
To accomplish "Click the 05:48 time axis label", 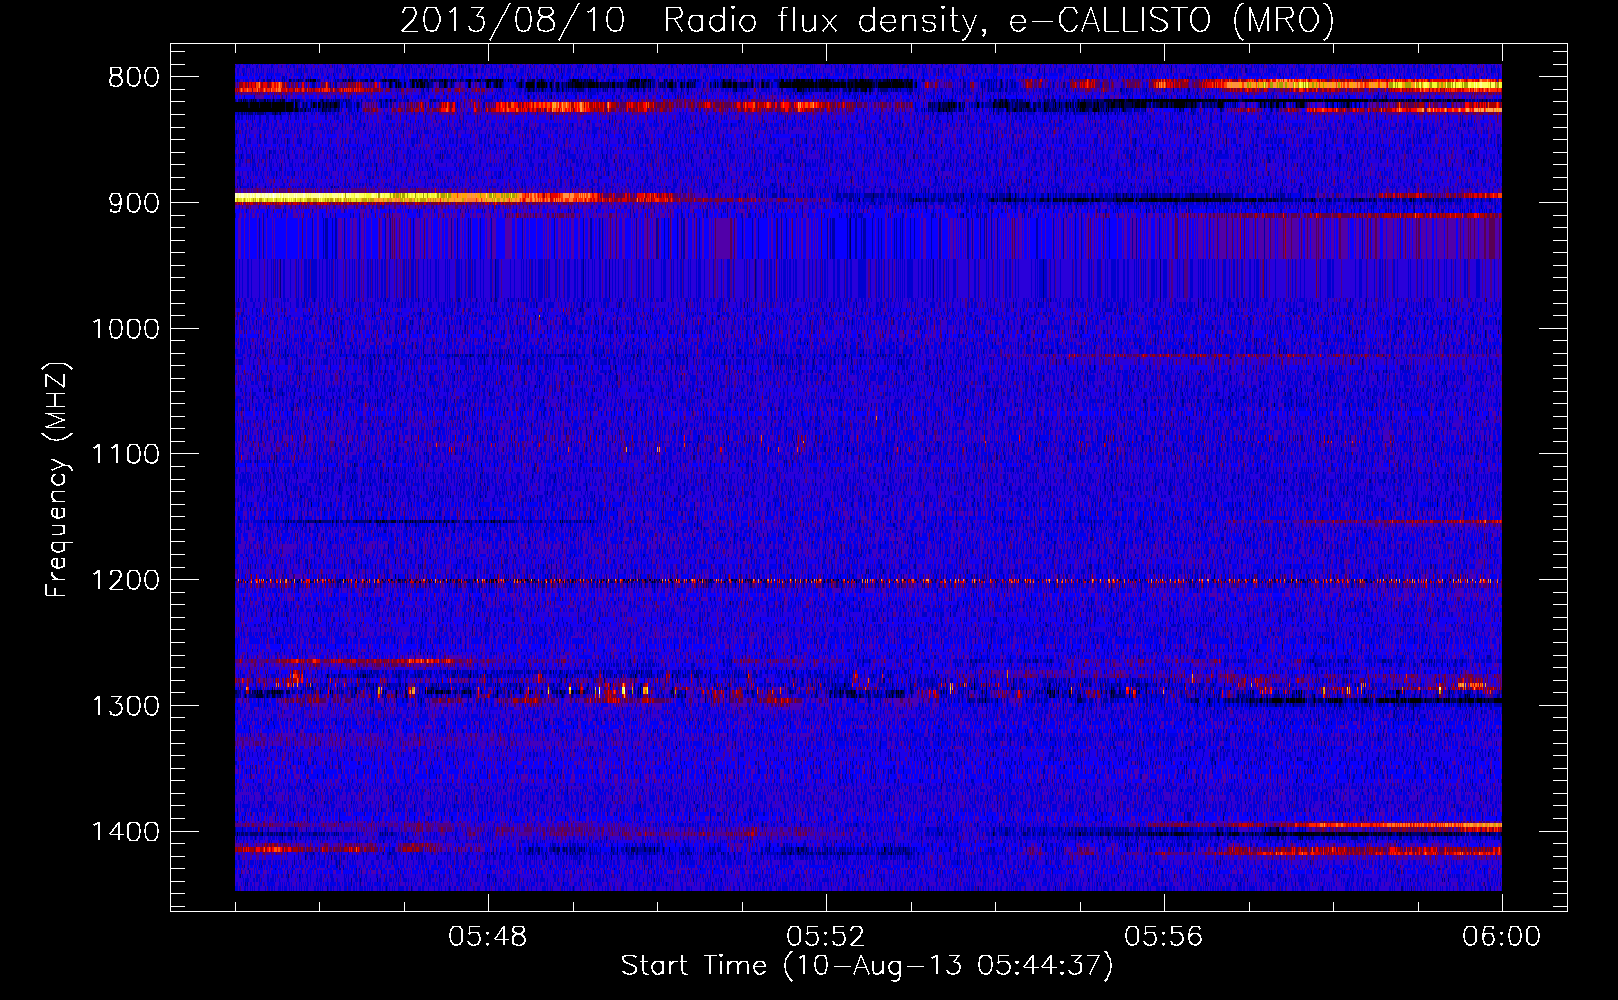I will 488,937.
